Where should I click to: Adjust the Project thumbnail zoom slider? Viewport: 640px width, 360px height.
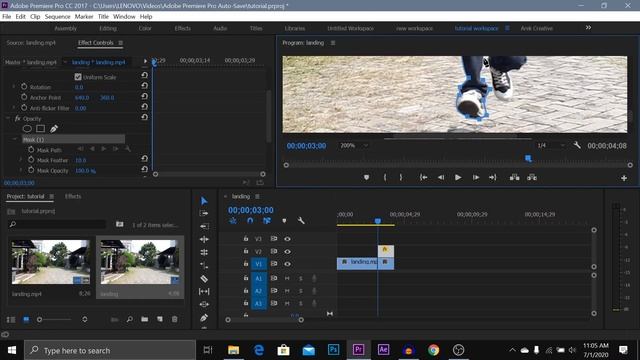coord(39,319)
